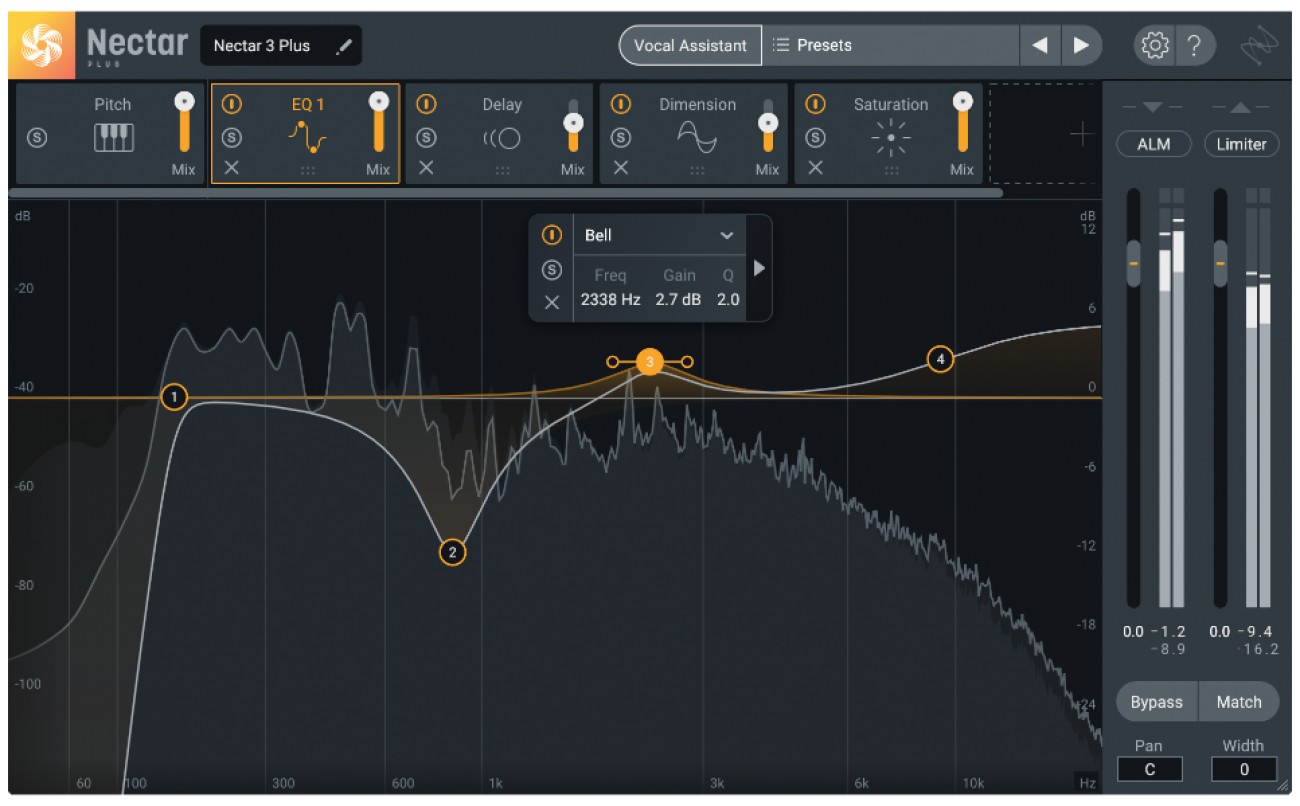The height and width of the screenshot is (806, 1300).
Task: Toggle power on the Bell EQ band
Action: point(551,235)
